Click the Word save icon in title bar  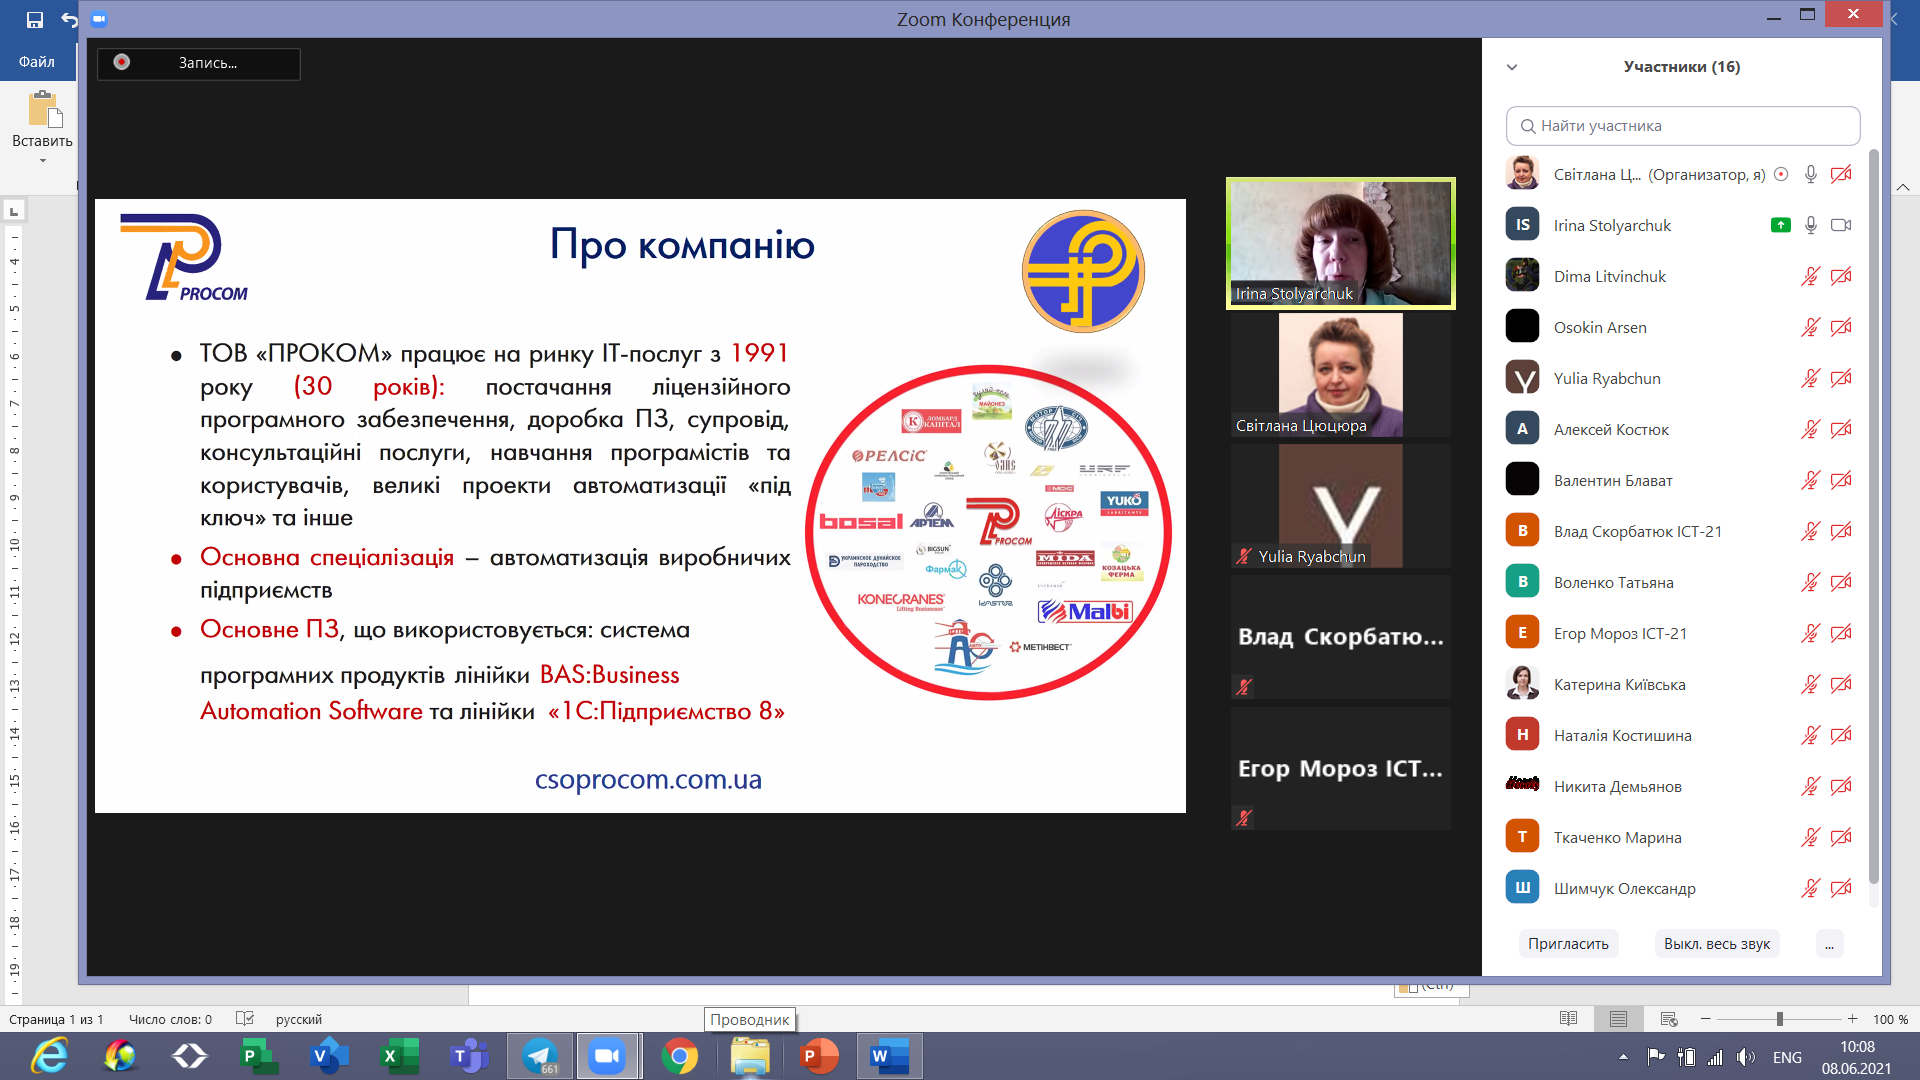(35, 19)
